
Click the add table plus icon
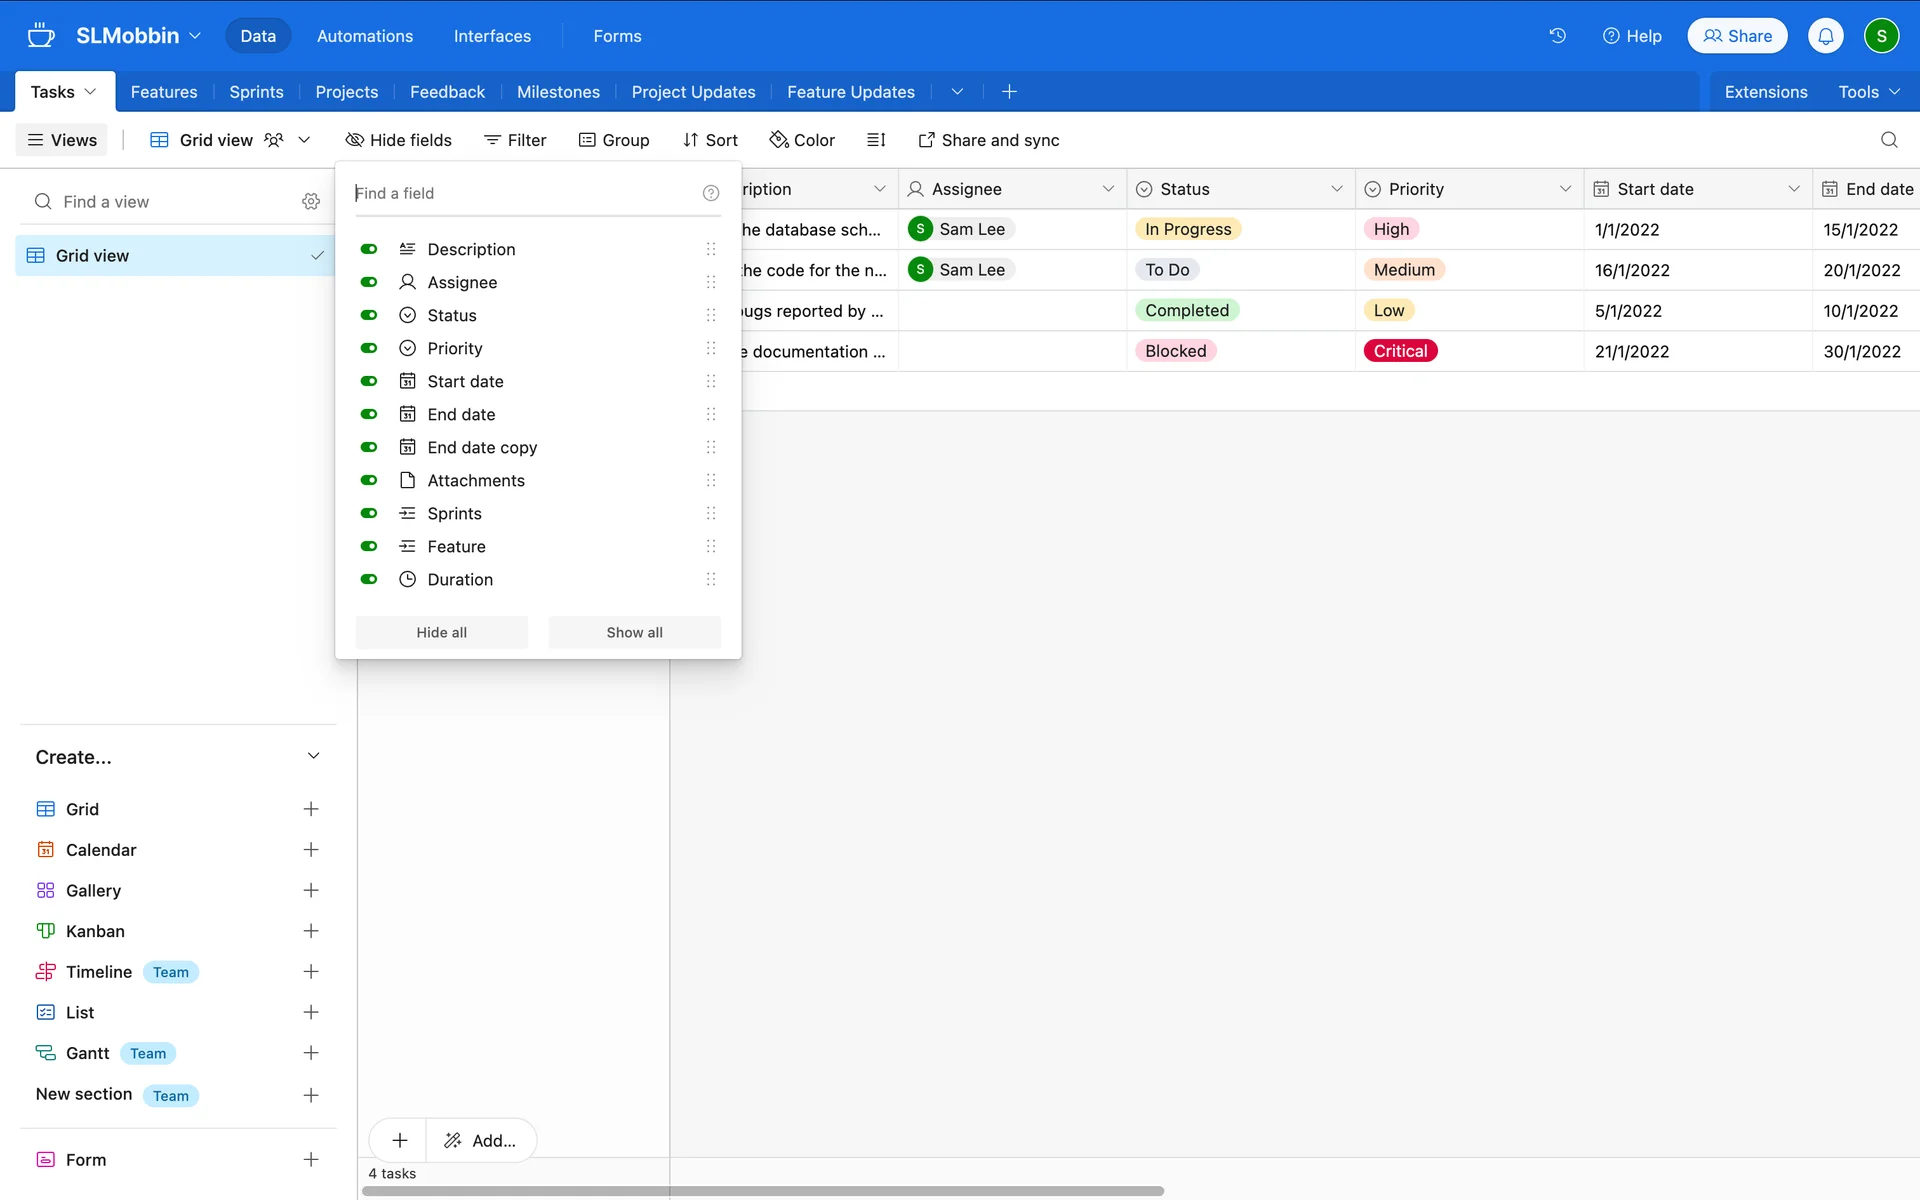click(x=1009, y=92)
